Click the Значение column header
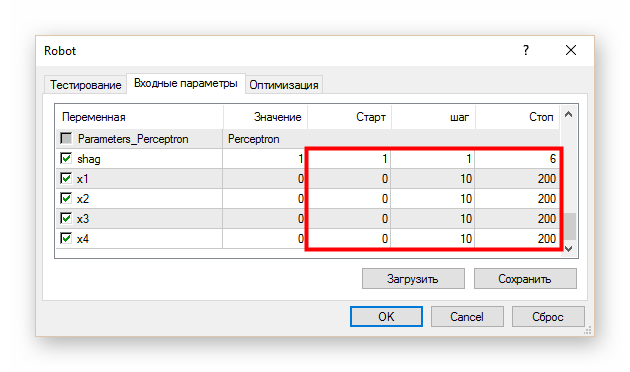630x372 pixels. point(265,117)
